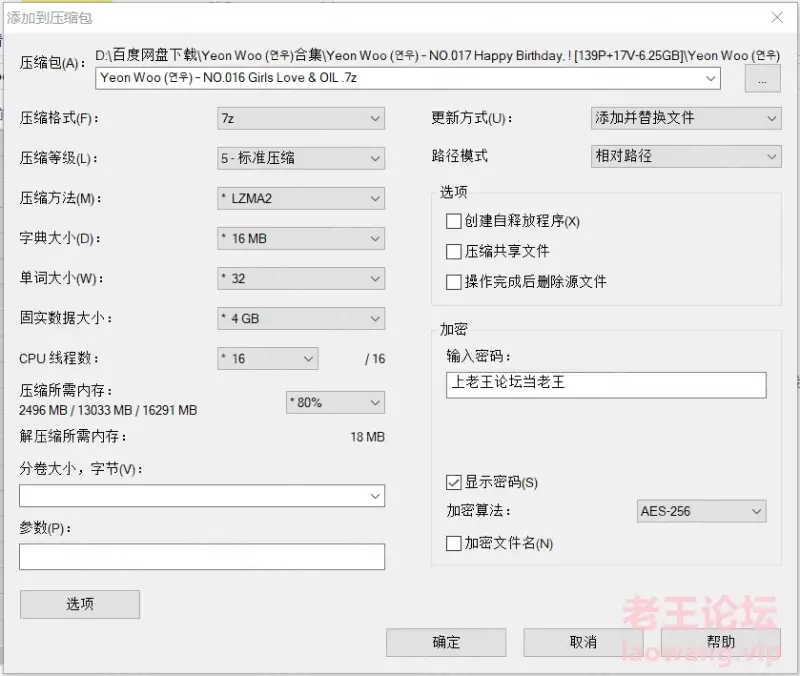
Task: Open the CPU 线程数 dropdown
Action: click(x=268, y=359)
